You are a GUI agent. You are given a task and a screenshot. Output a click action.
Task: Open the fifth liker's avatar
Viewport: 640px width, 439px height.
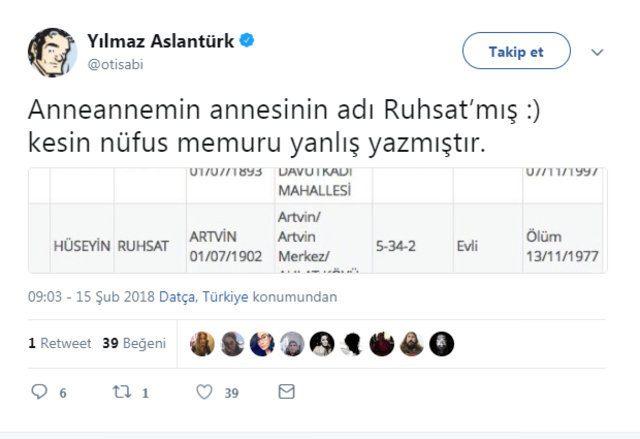click(321, 344)
